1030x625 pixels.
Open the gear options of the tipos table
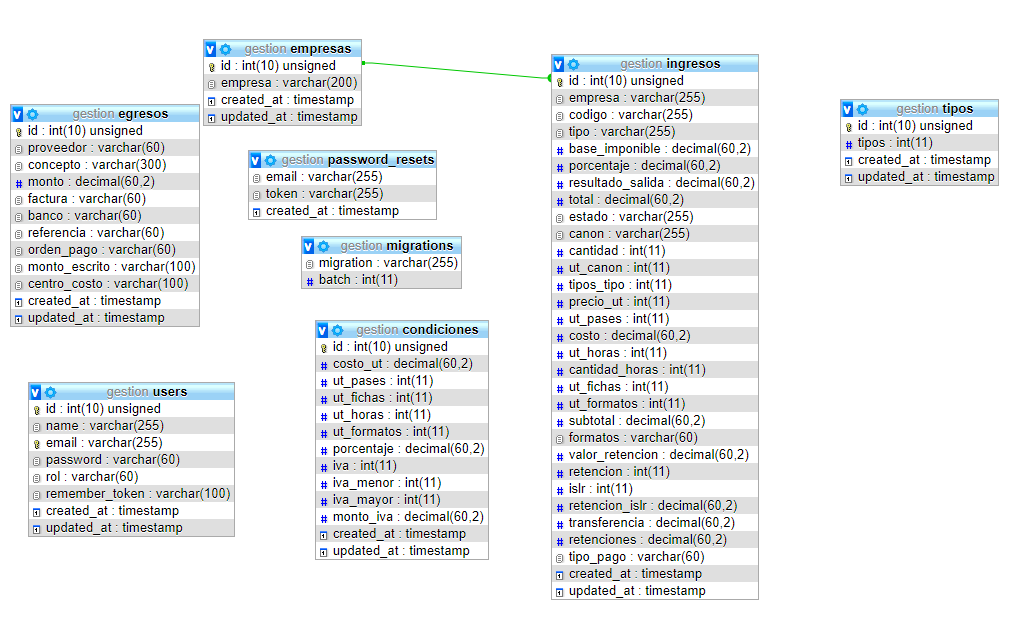862,110
